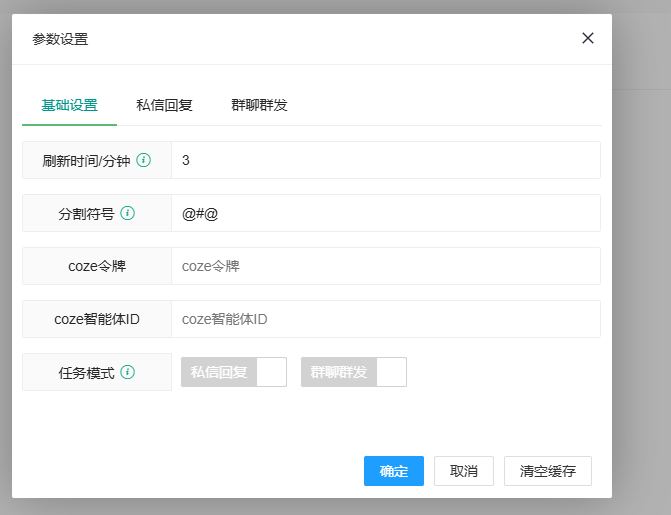This screenshot has height=515, width=671.
Task: Focus the refresh time field showing 3
Action: (385, 160)
